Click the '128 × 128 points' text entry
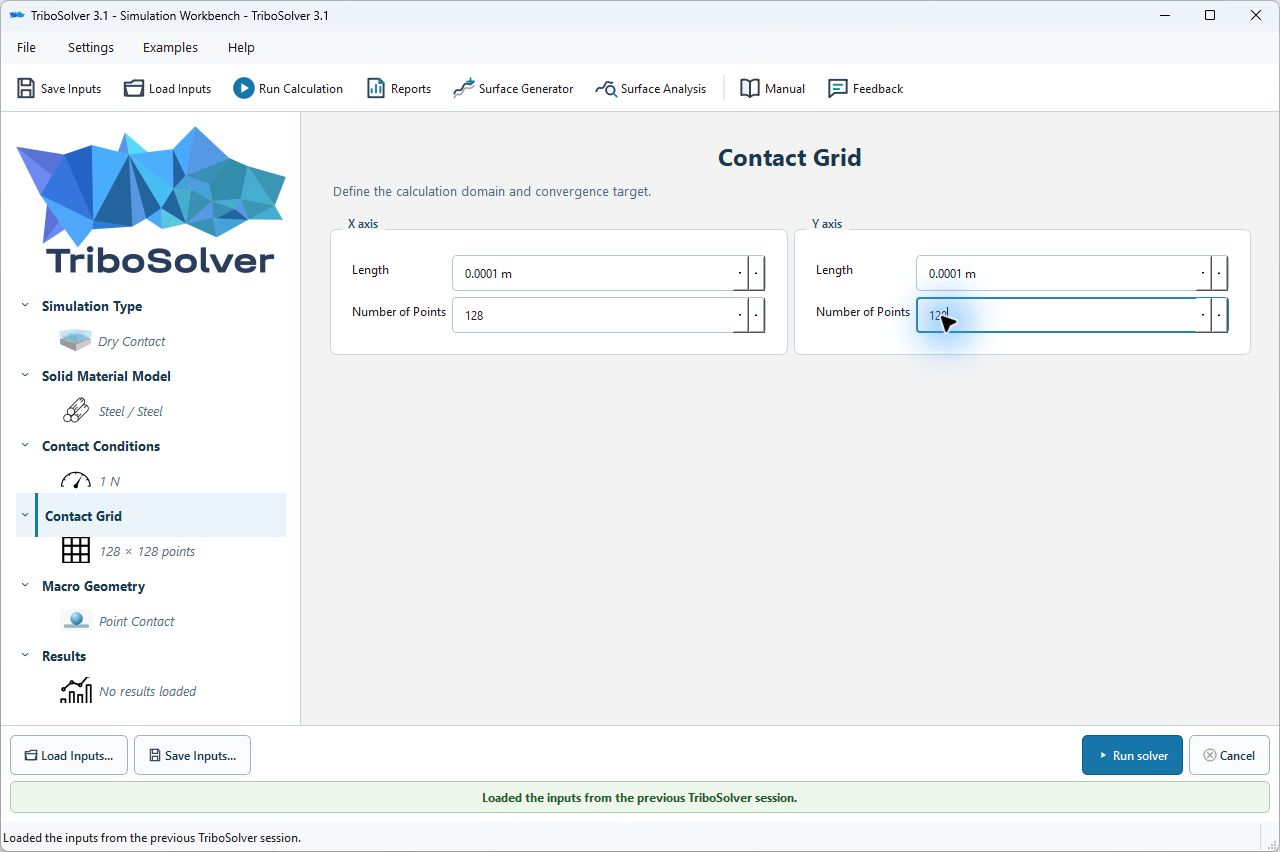This screenshot has height=852, width=1280. 147,551
